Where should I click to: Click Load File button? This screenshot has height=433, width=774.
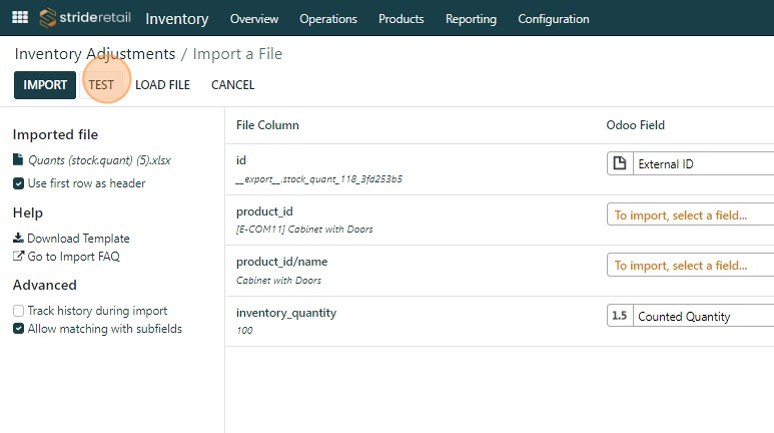pos(162,85)
